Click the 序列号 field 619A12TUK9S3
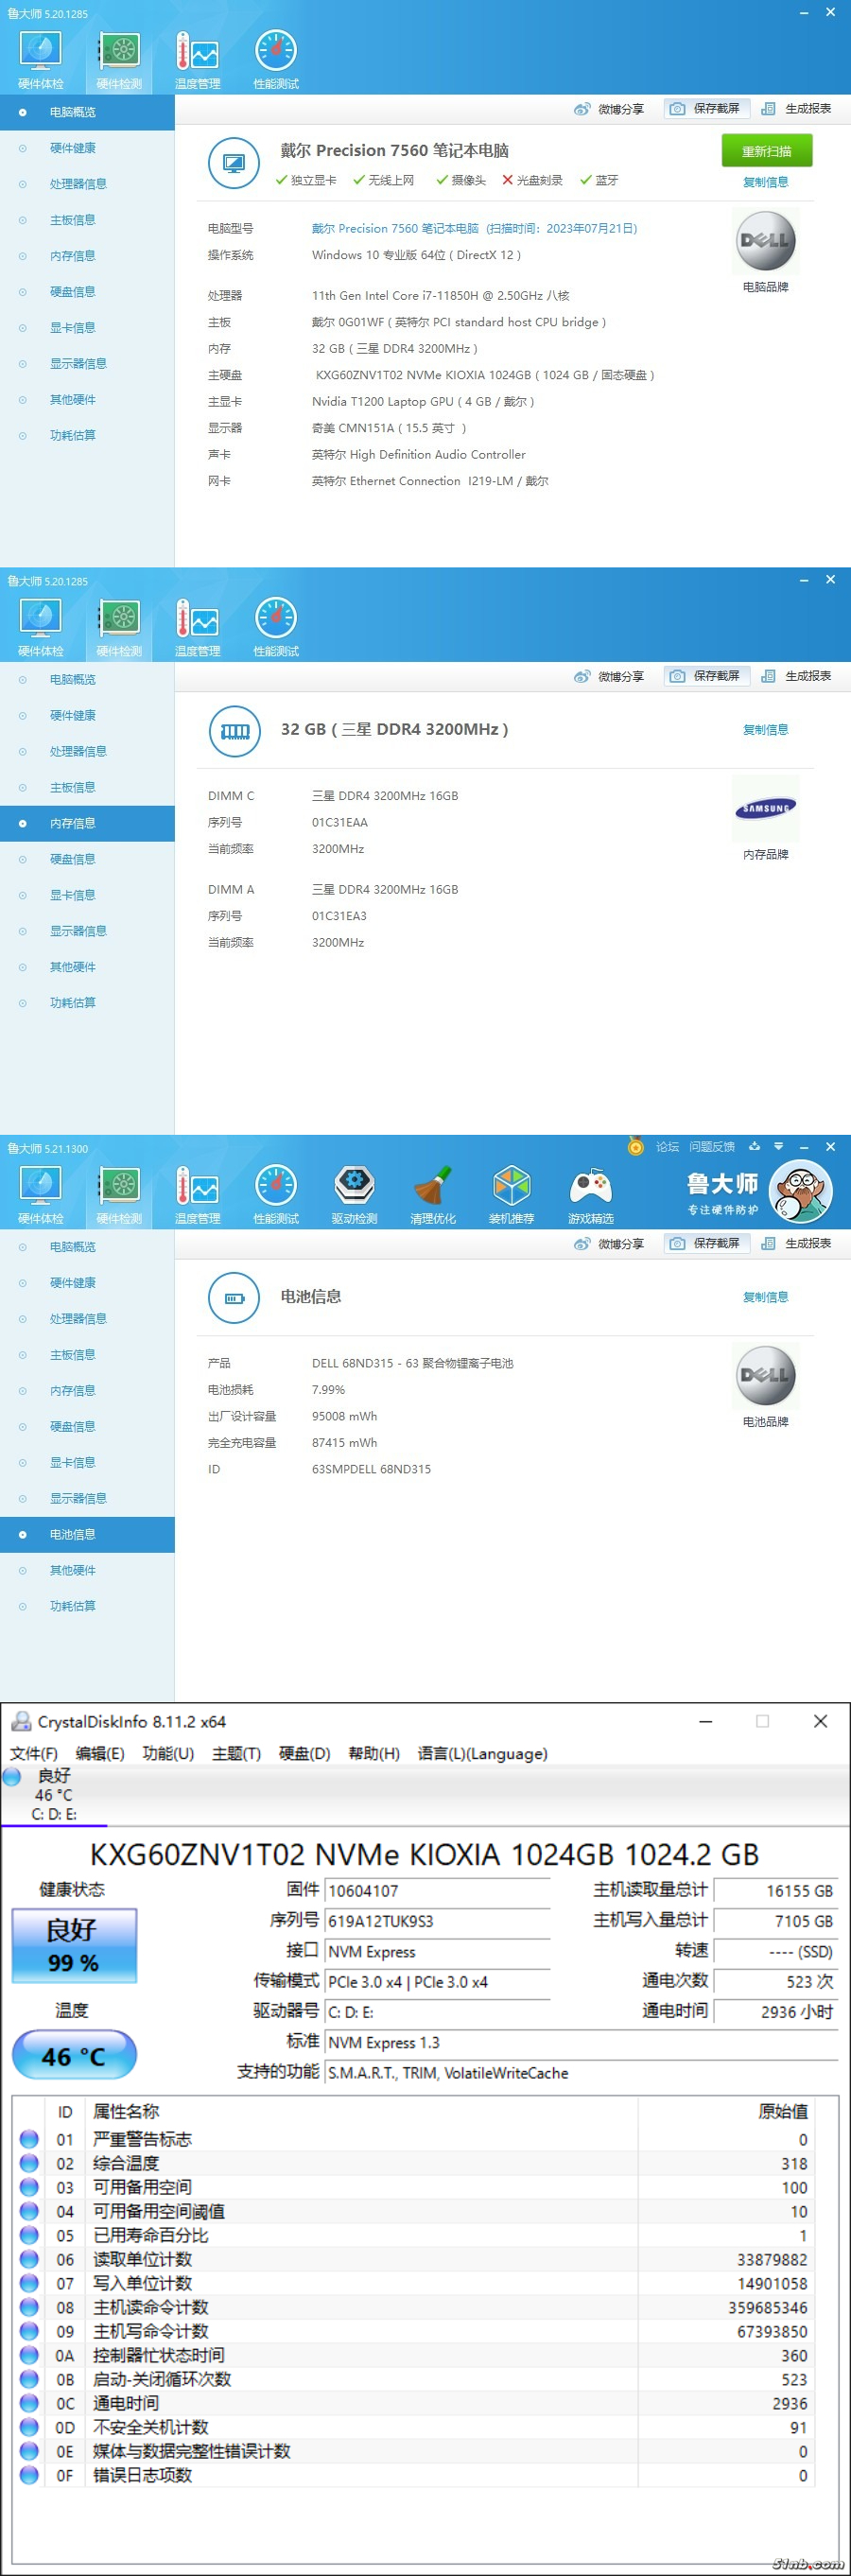This screenshot has width=851, height=2576. 438,1921
